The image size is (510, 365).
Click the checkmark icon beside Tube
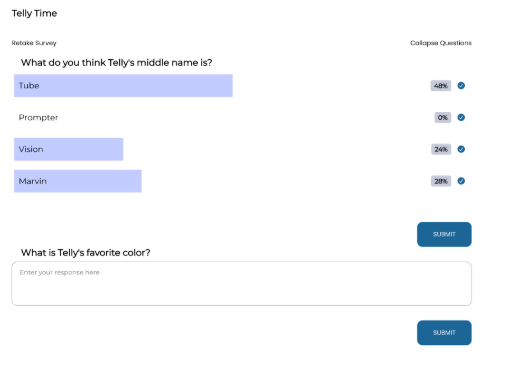point(461,86)
